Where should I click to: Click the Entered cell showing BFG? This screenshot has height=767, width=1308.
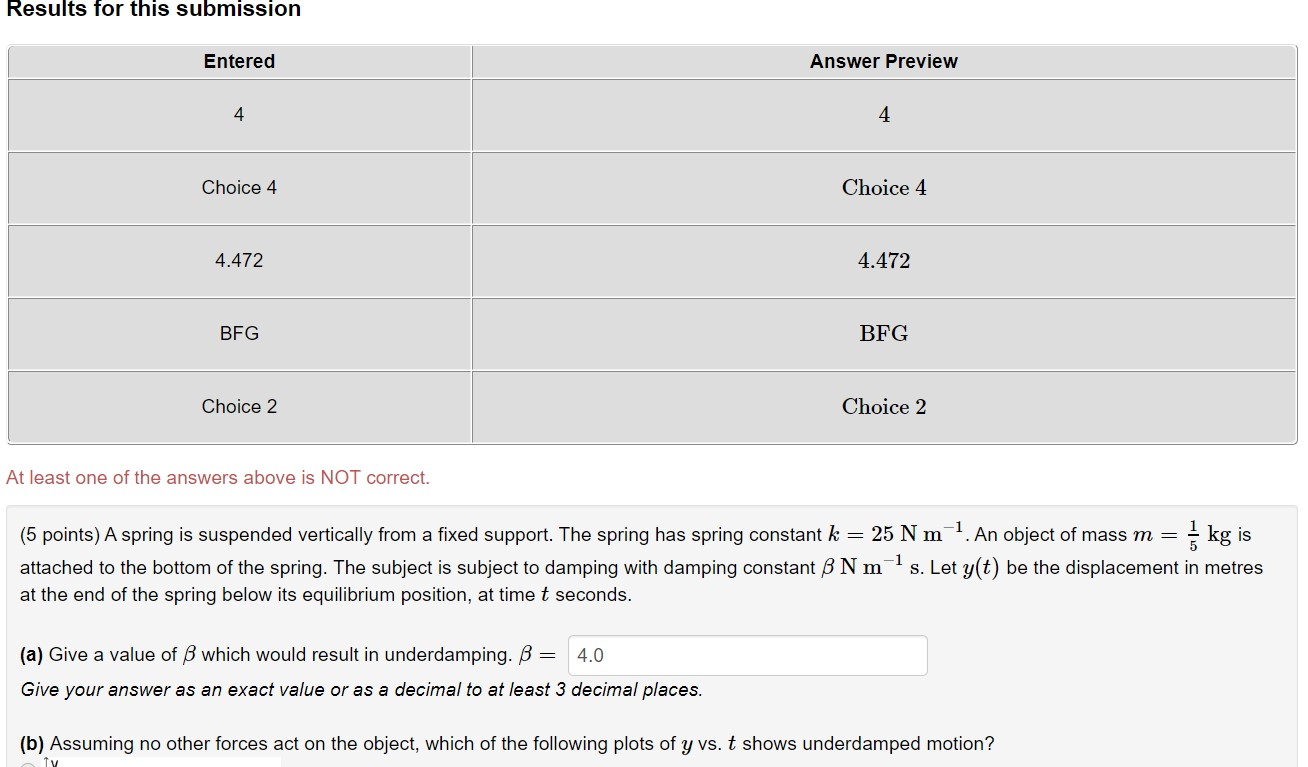[238, 333]
